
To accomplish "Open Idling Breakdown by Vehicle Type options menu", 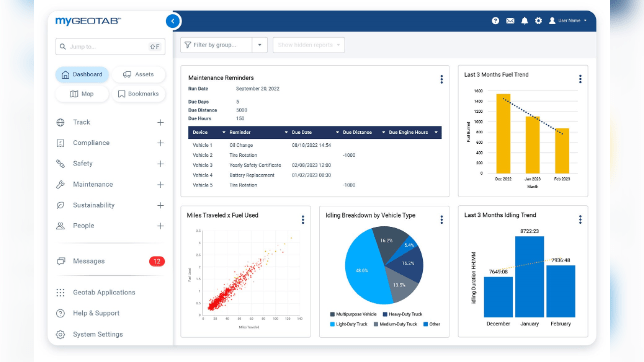I will point(442,220).
